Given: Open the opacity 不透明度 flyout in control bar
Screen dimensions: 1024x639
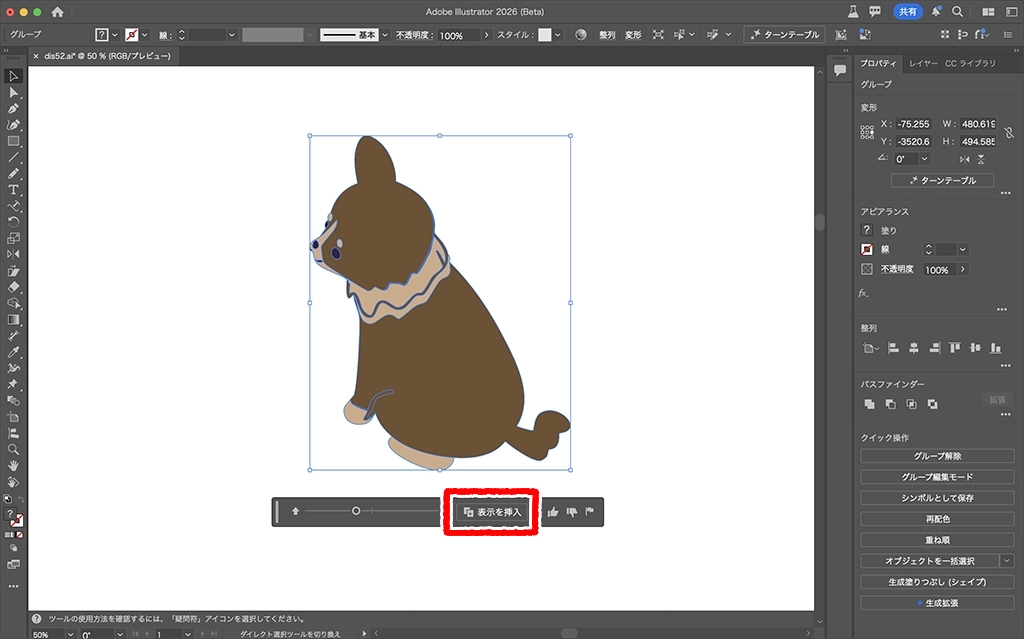Looking at the screenshot, I should [487, 35].
